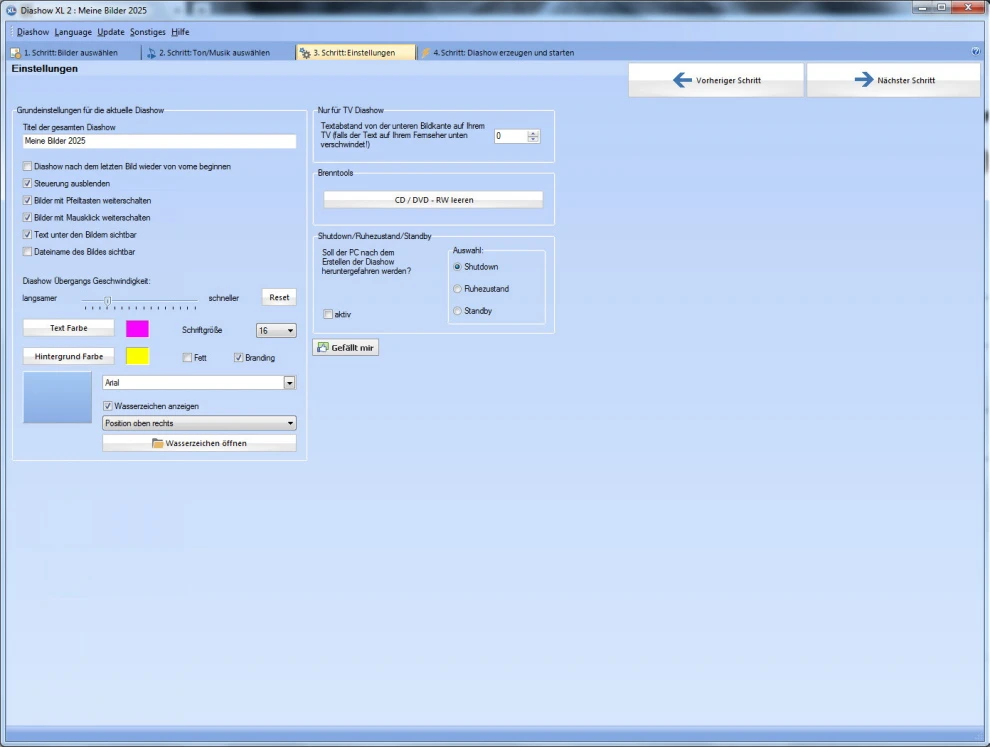The image size is (990, 747).
Task: Click the transition speed slider handle
Action: (x=108, y=301)
